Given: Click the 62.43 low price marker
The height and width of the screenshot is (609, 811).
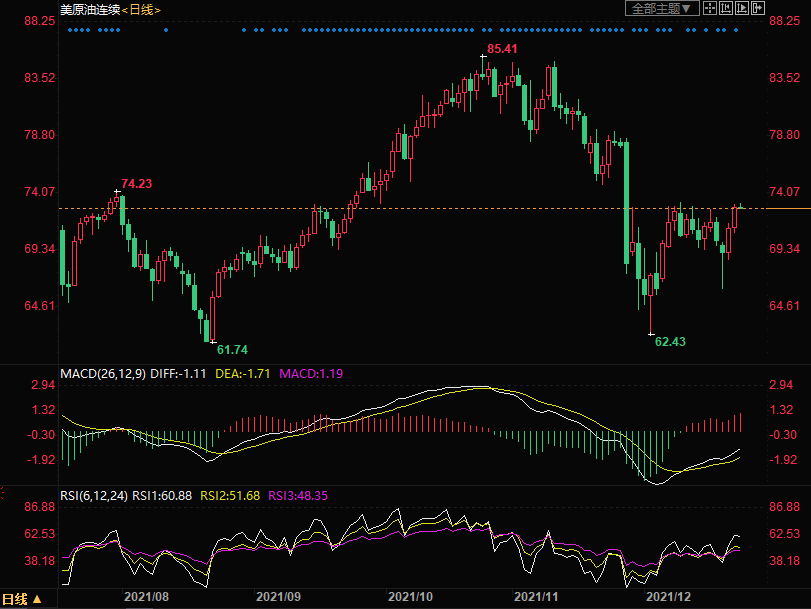Looking at the screenshot, I should [x=670, y=341].
